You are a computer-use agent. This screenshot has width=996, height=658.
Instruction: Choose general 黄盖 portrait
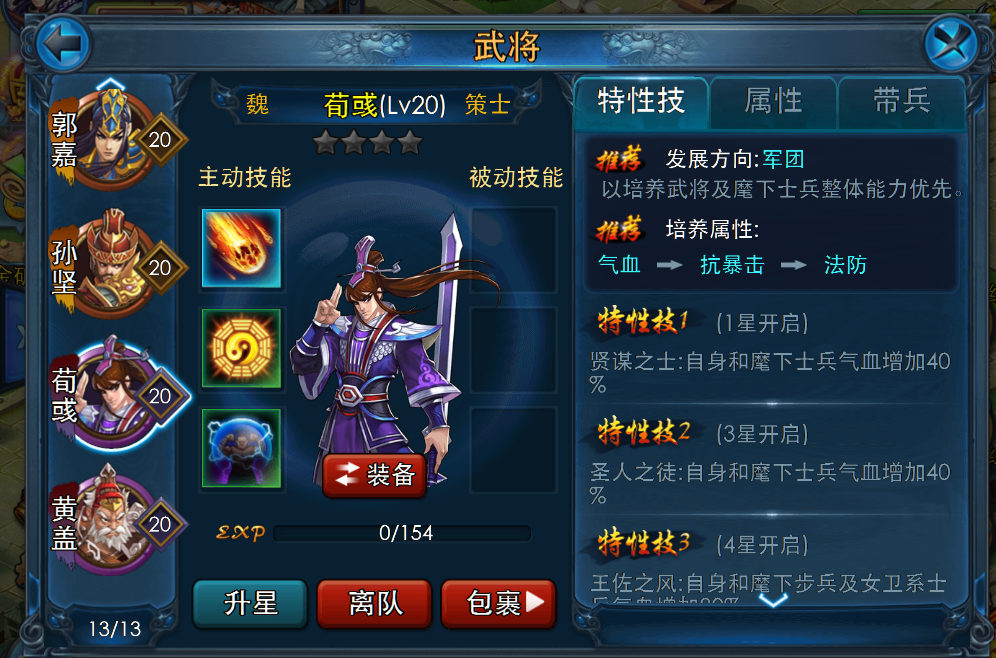tap(113, 522)
